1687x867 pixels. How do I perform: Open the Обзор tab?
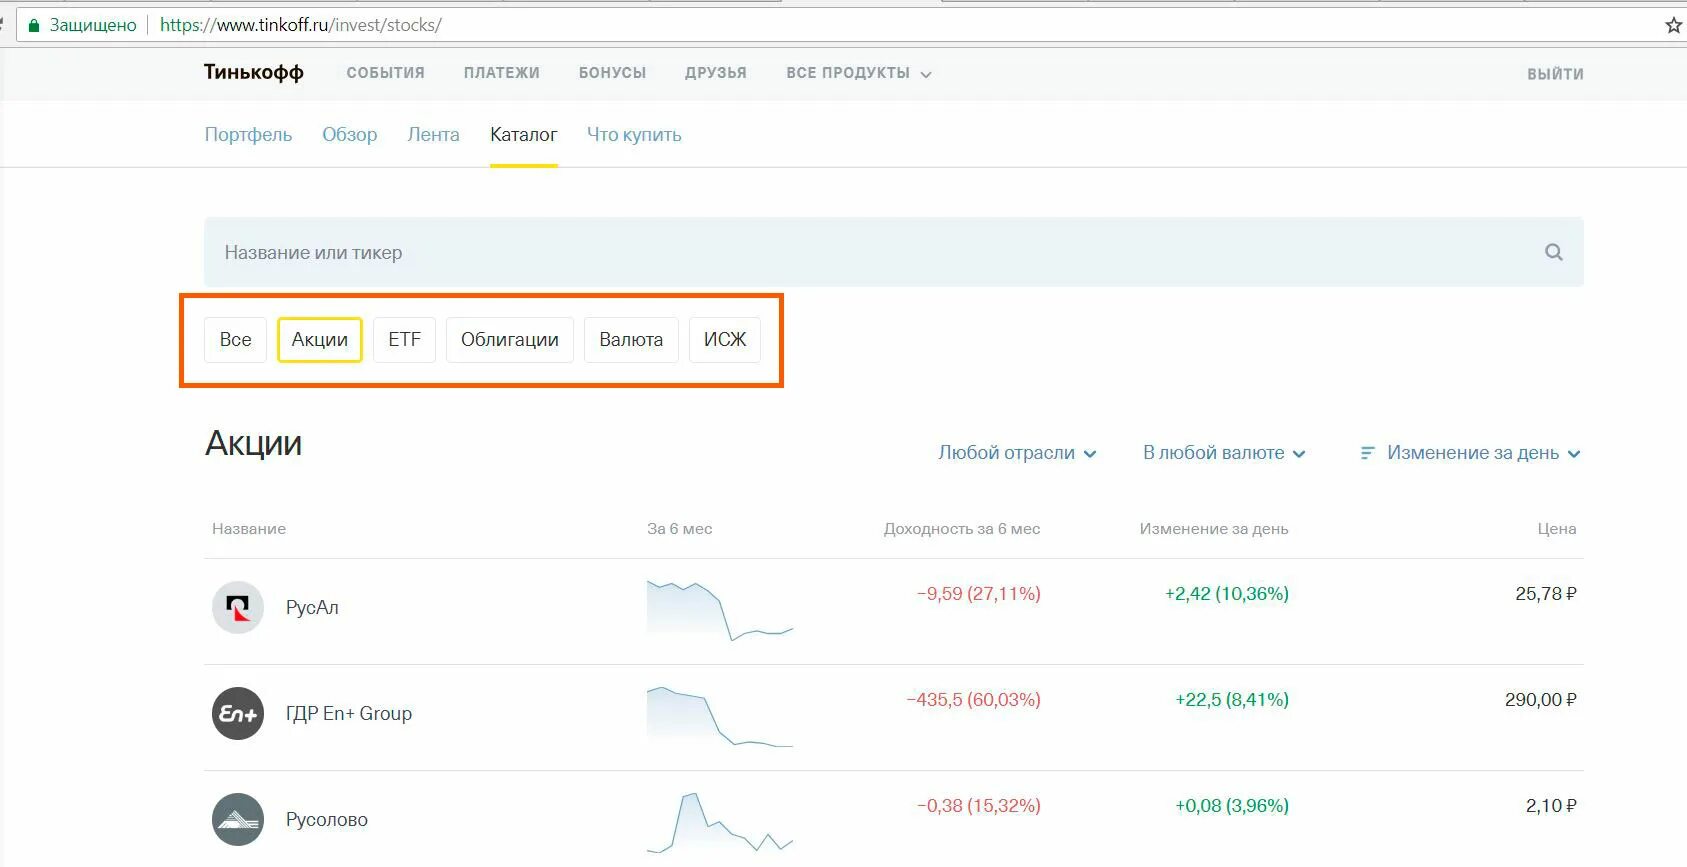pyautogui.click(x=349, y=134)
